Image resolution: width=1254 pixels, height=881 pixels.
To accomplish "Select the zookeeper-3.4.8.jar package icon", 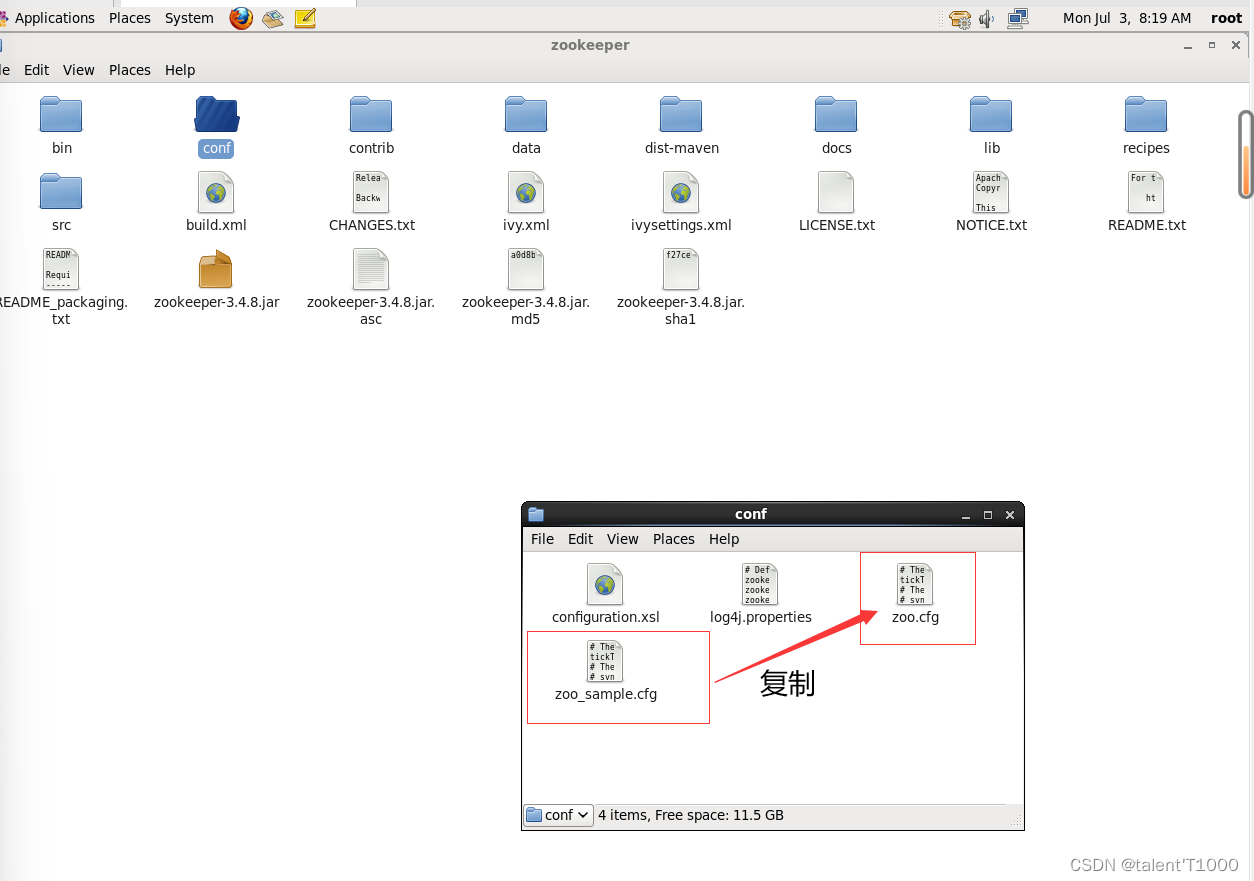I will pyautogui.click(x=216, y=269).
